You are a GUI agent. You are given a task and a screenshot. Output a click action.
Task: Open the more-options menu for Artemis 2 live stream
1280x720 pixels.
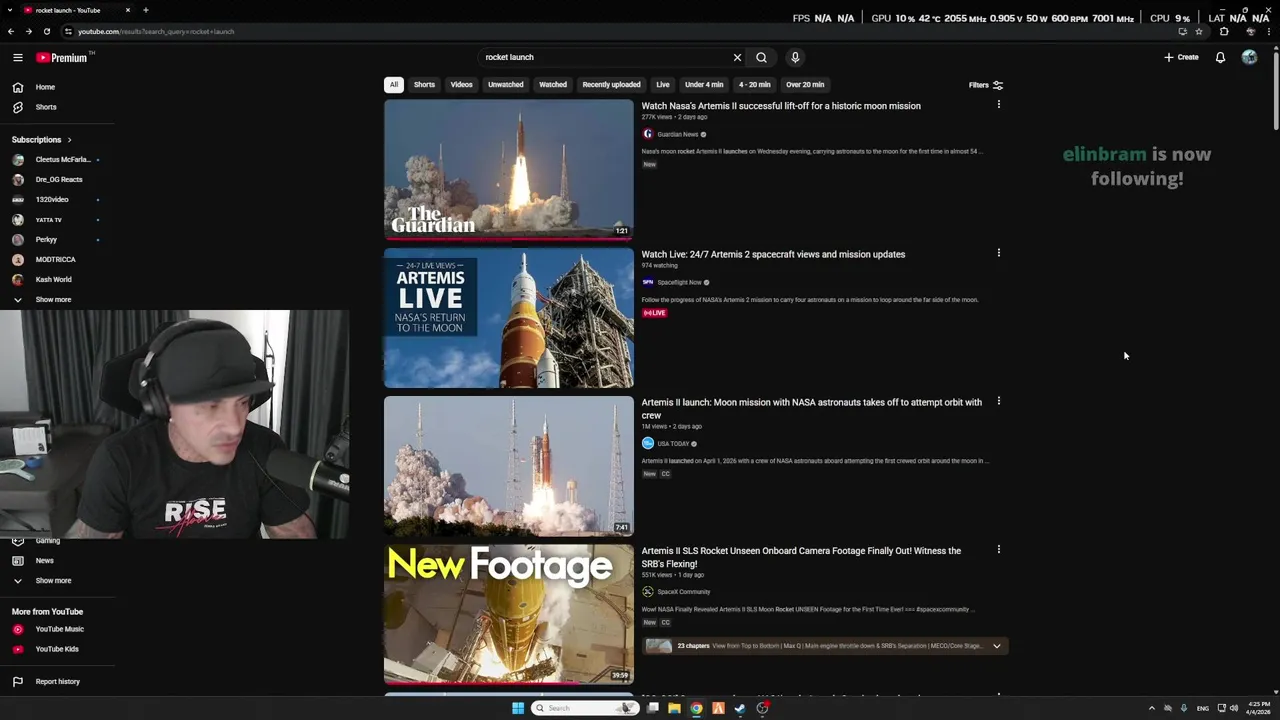click(x=998, y=253)
